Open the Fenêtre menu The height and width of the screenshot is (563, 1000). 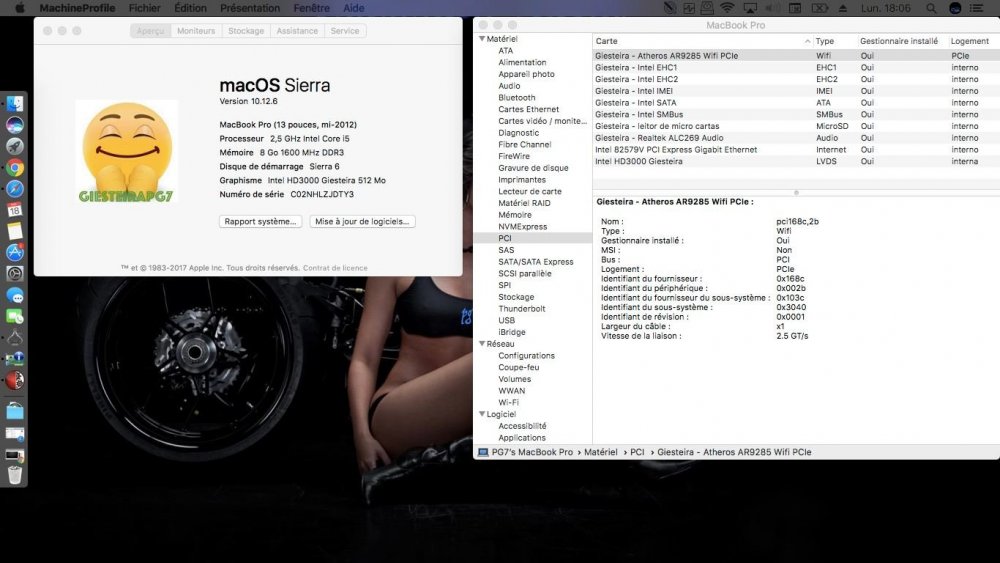pos(312,8)
